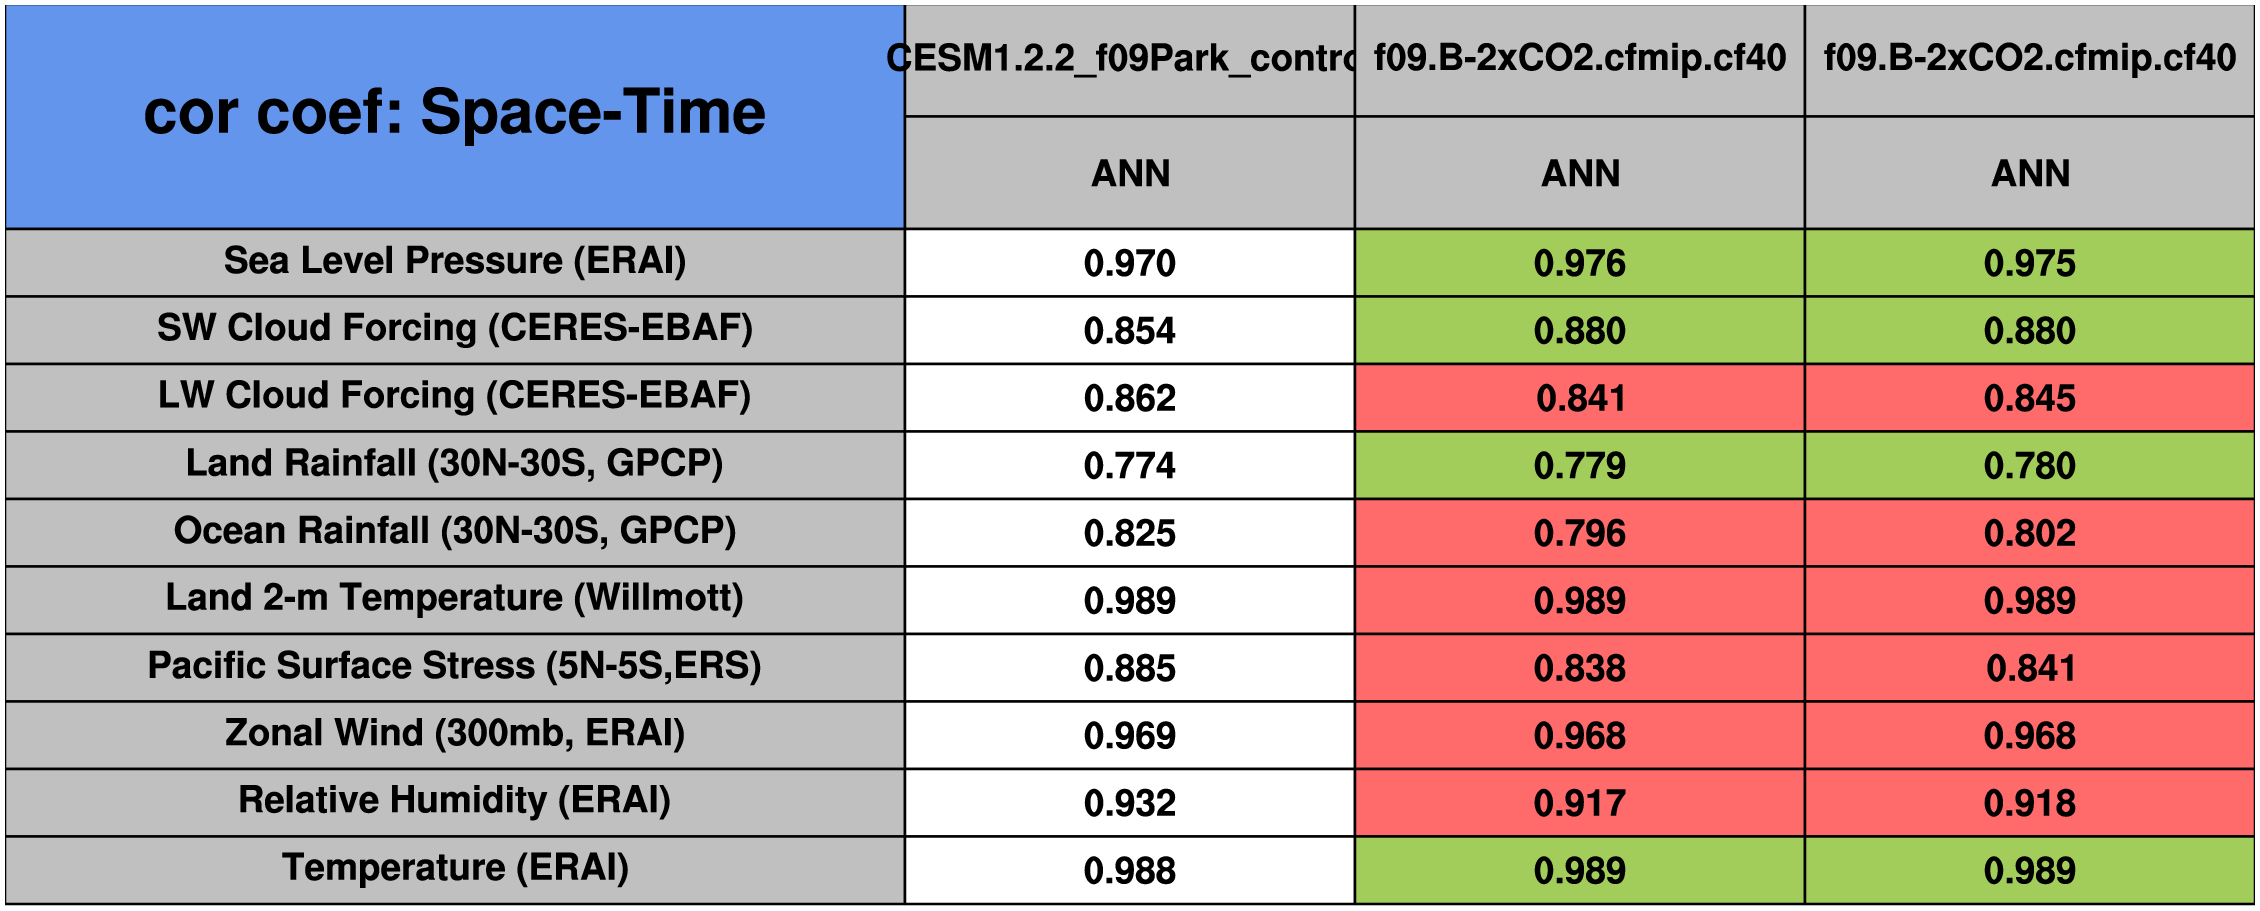The image size is (2260, 911).
Task: Select the CESM1.2.2_f09Park_contro column header
Action: click(x=1129, y=59)
